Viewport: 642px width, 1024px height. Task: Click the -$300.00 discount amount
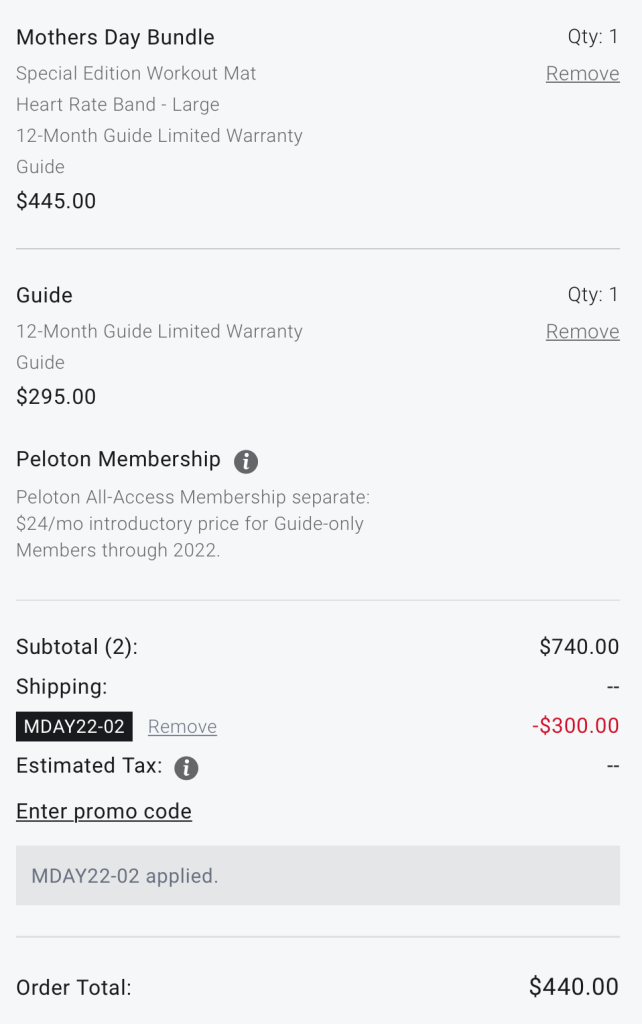click(x=575, y=726)
